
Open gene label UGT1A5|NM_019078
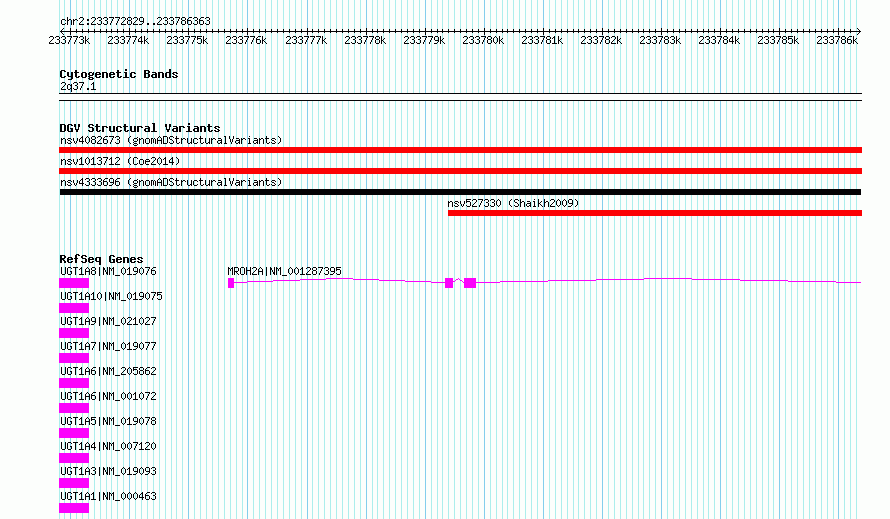108,421
